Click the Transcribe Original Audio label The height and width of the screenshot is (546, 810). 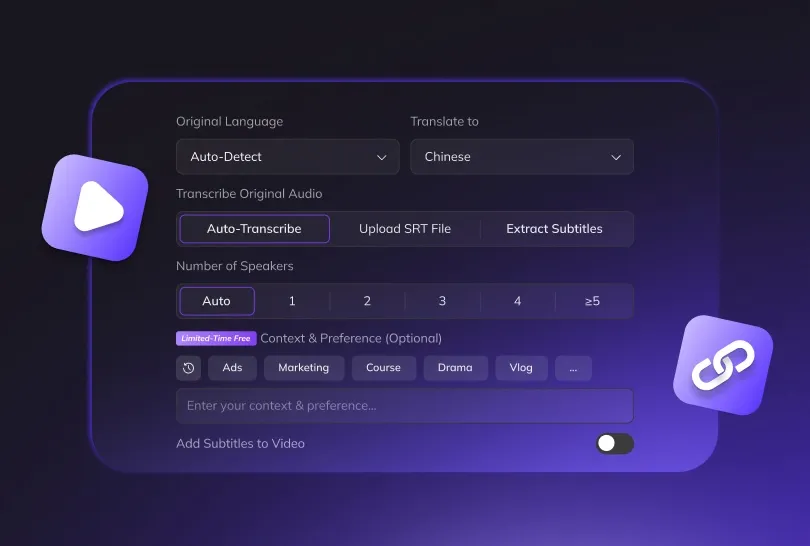tap(249, 194)
